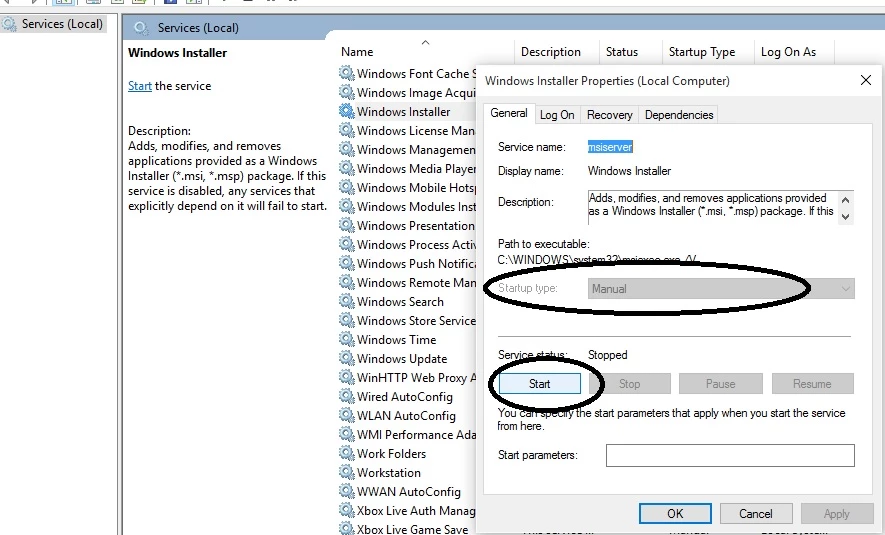Viewport: 885px width, 535px height.
Task: Click the gear icon beside Windows Time
Action: tap(347, 339)
